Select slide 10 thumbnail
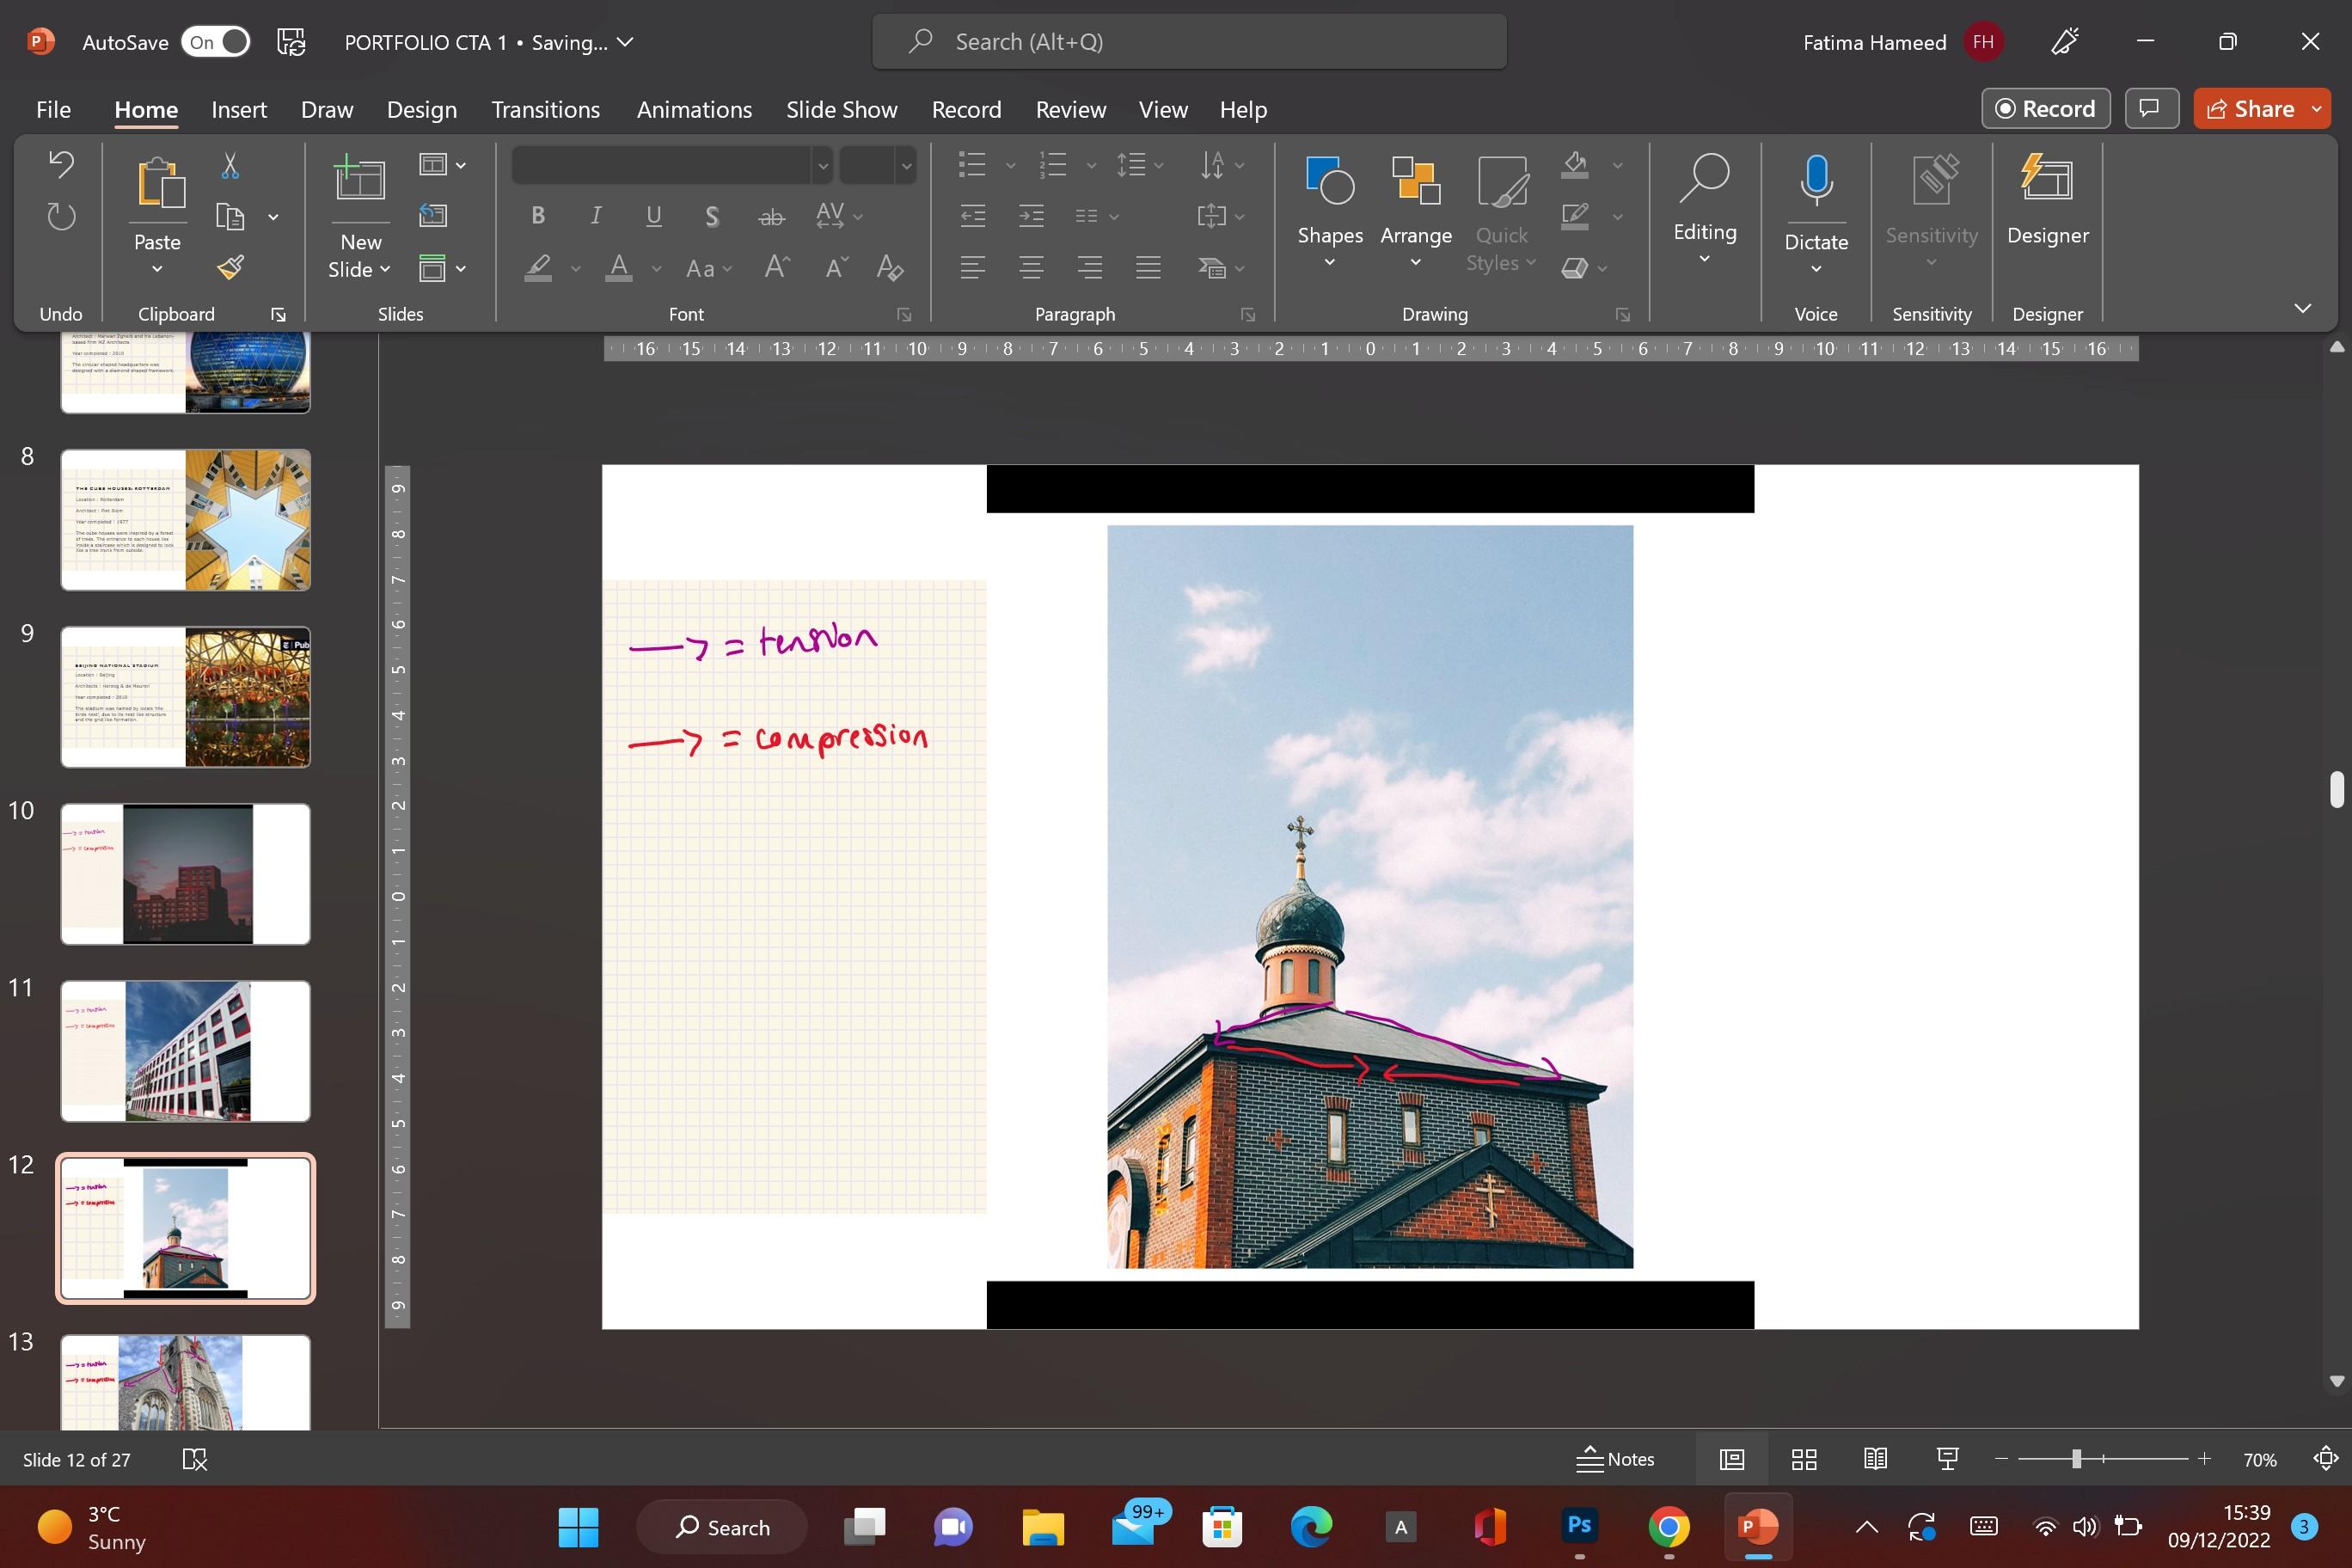 186,873
